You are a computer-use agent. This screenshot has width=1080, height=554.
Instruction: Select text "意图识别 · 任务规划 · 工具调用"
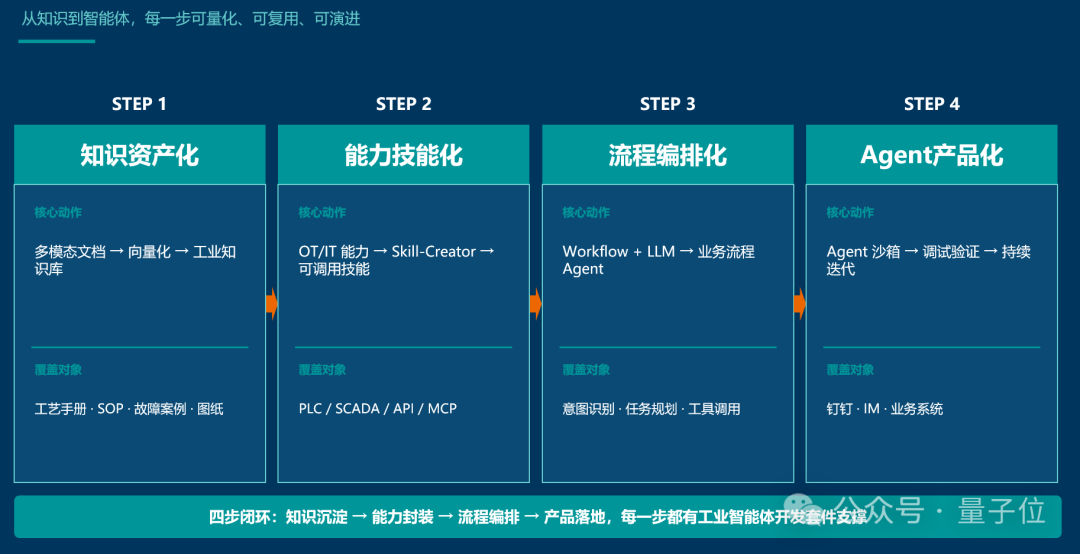[x=651, y=409]
